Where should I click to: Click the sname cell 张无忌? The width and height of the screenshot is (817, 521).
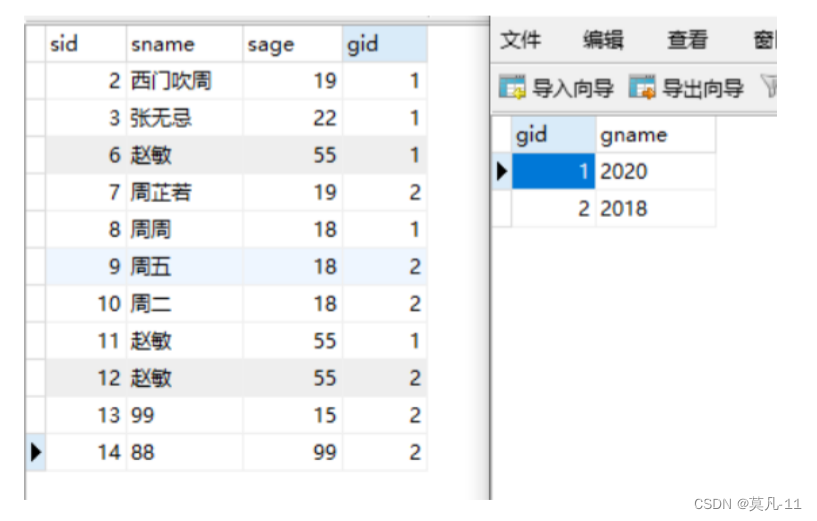pyautogui.click(x=184, y=118)
